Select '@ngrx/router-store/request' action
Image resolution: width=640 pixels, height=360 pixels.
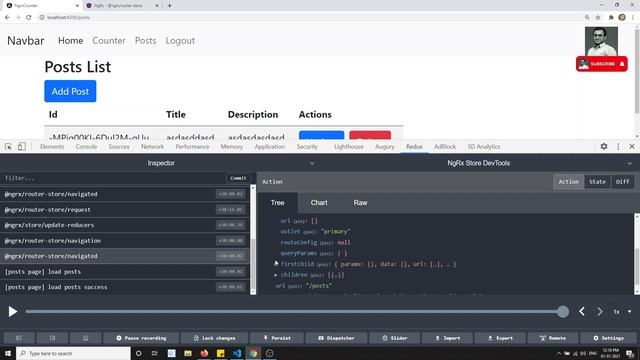point(124,210)
